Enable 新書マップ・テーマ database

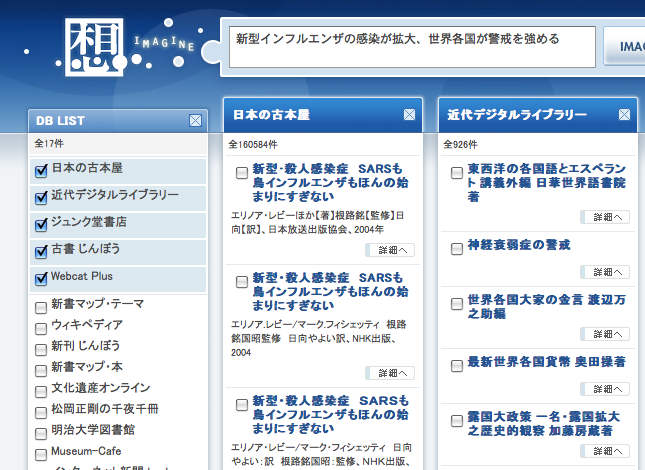(41, 308)
